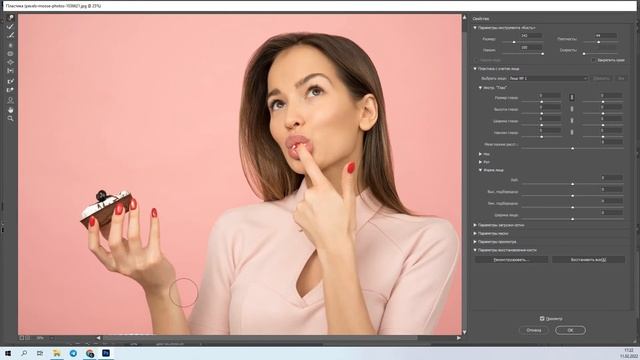The image size is (640, 360).
Task: Open the Windows Start menu
Action: 8,353
